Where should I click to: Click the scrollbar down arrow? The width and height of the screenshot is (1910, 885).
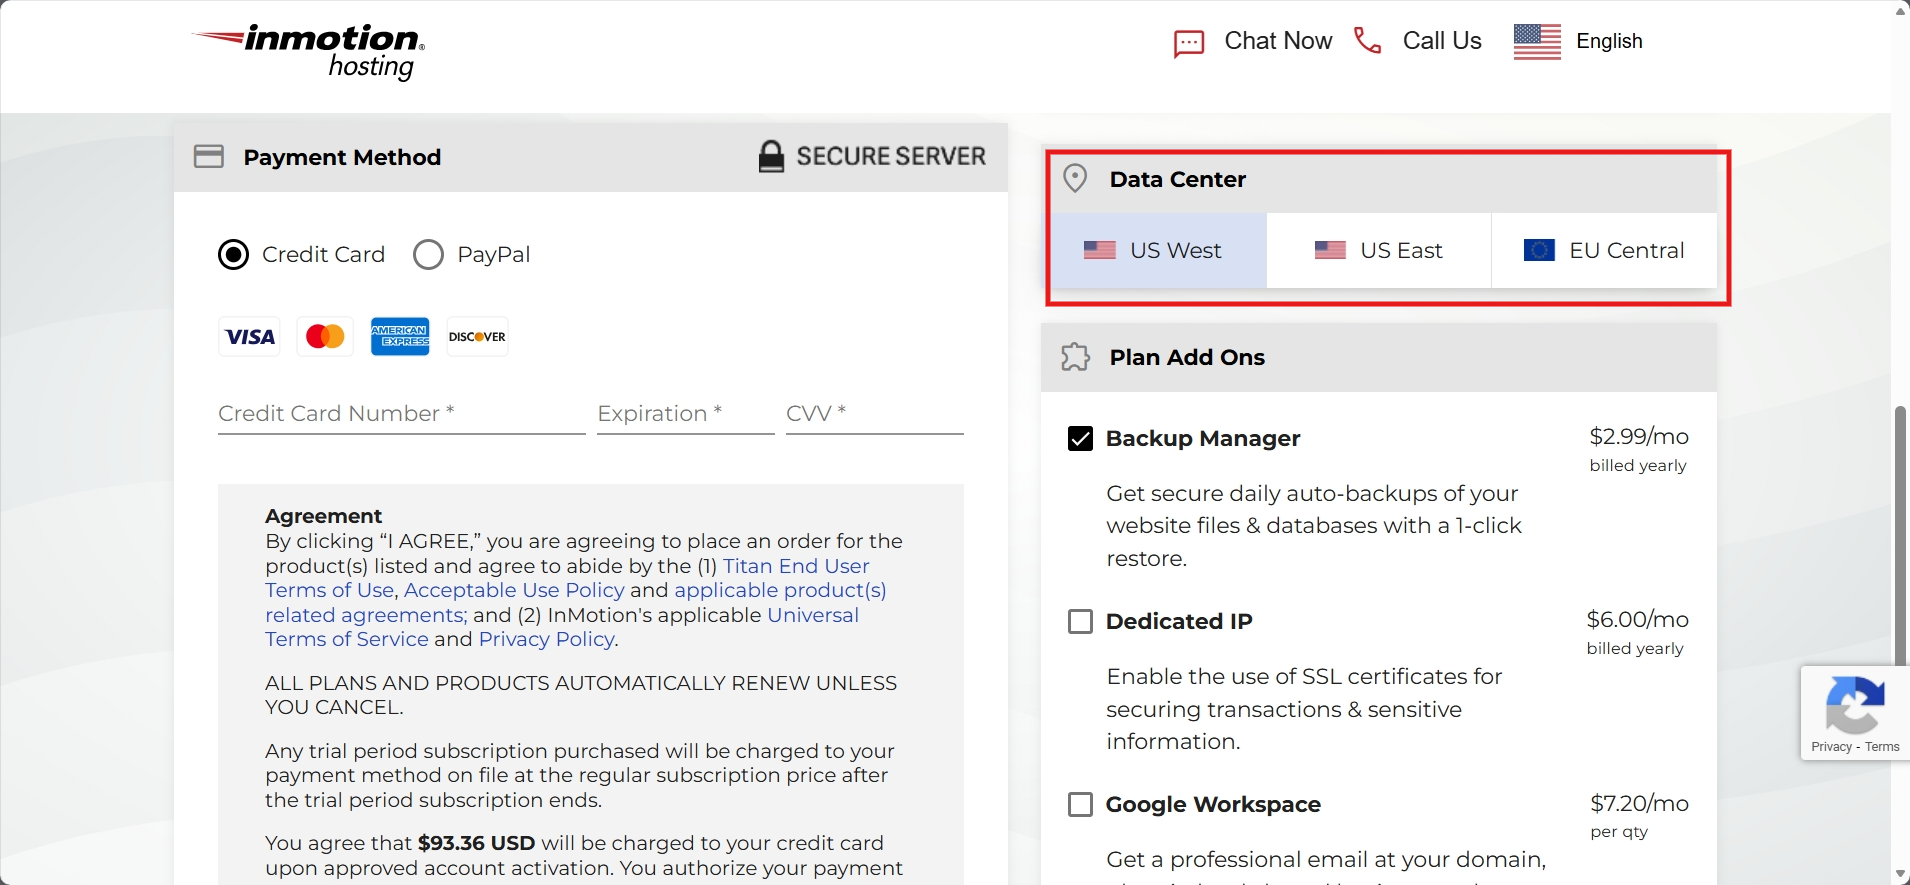coord(1900,874)
